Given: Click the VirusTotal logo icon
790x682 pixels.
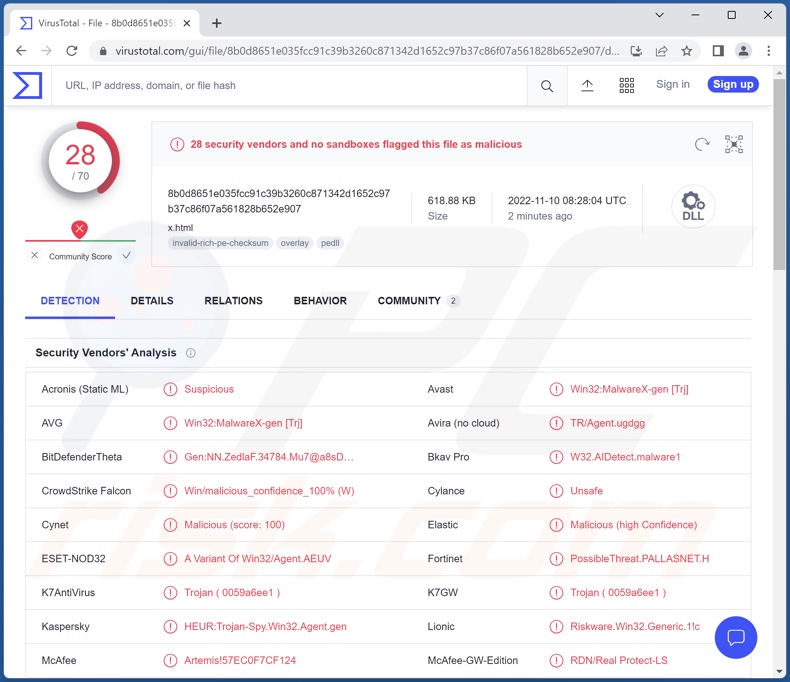Looking at the screenshot, I should click(x=27, y=85).
